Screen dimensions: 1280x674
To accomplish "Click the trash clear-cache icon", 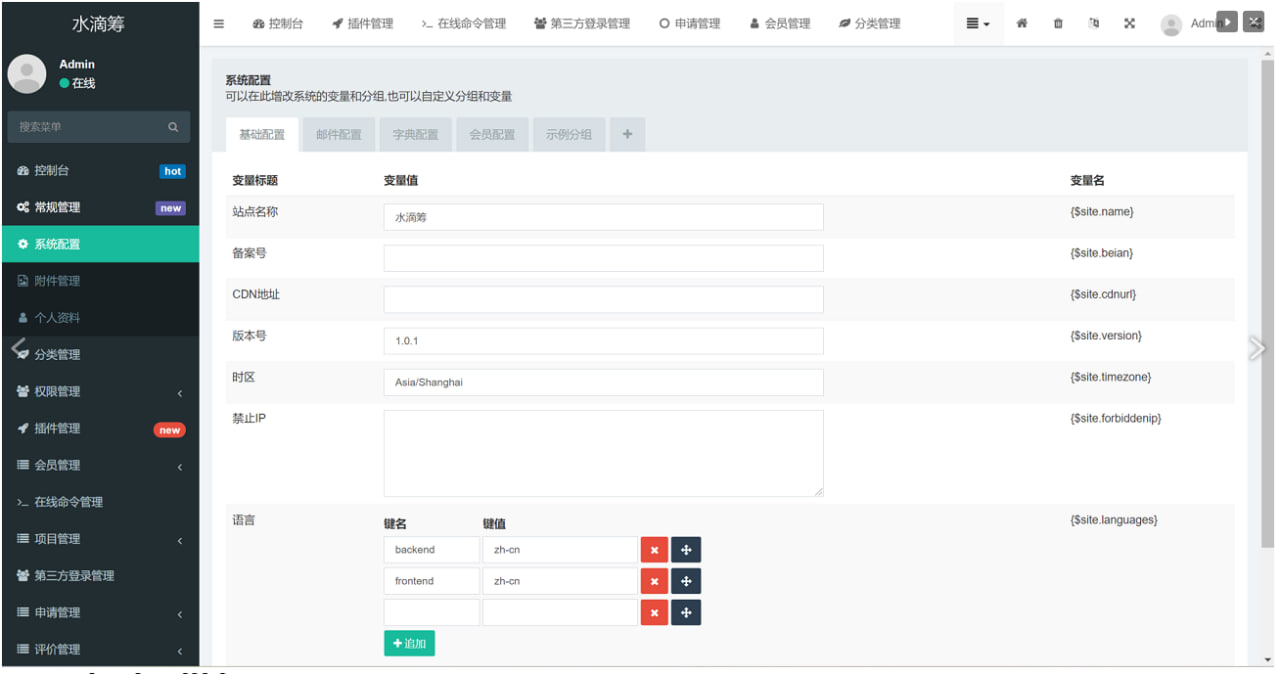I will tap(1058, 24).
